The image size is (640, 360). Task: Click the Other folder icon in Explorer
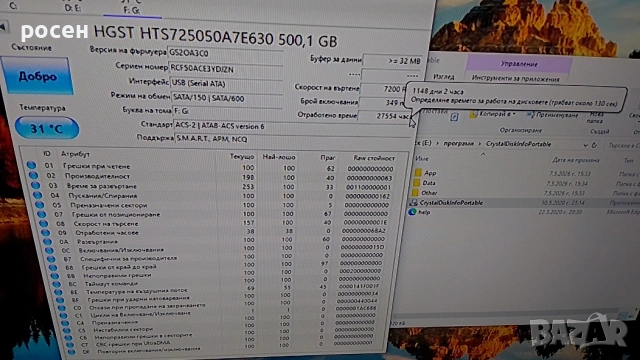tap(416, 193)
